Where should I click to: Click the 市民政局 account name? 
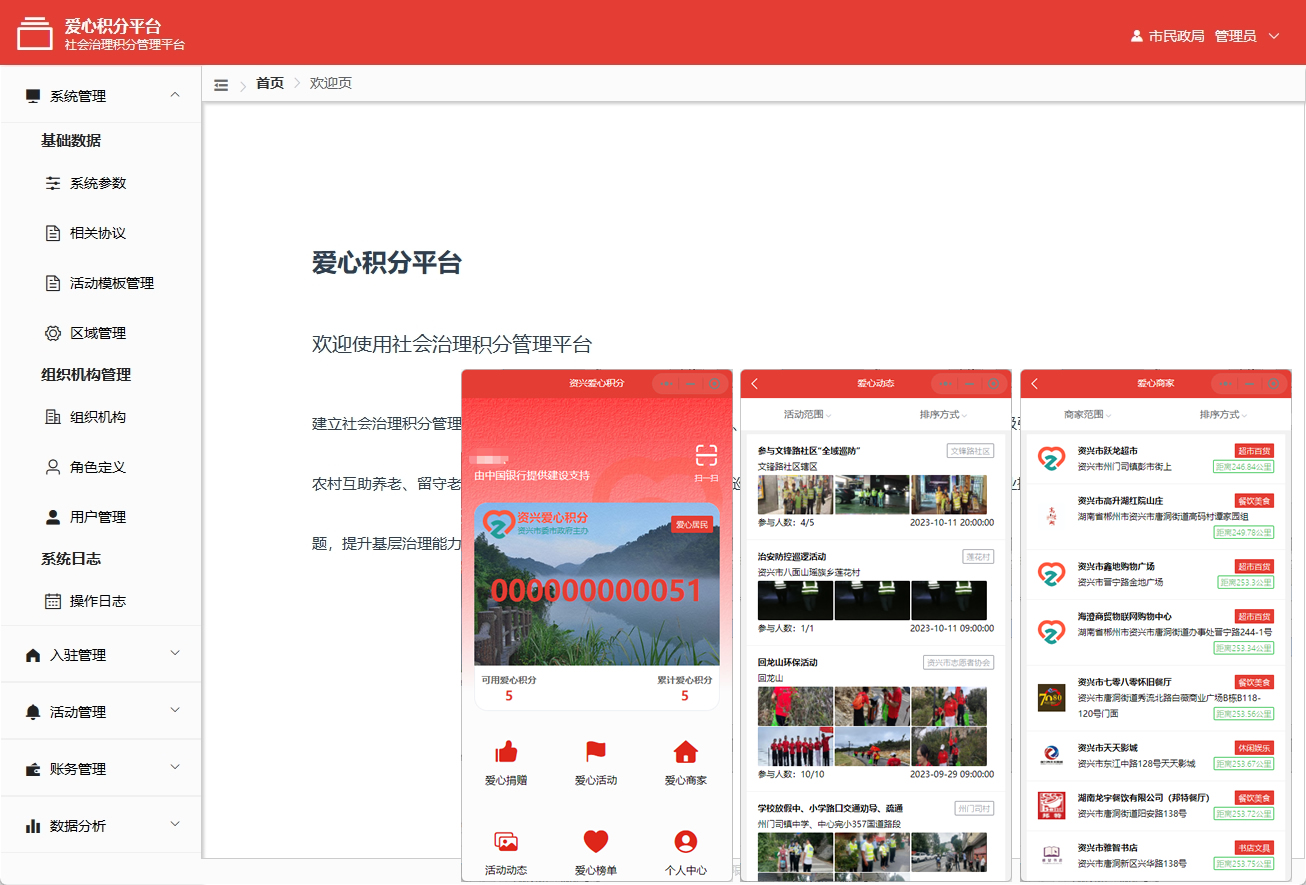click(x=1176, y=36)
